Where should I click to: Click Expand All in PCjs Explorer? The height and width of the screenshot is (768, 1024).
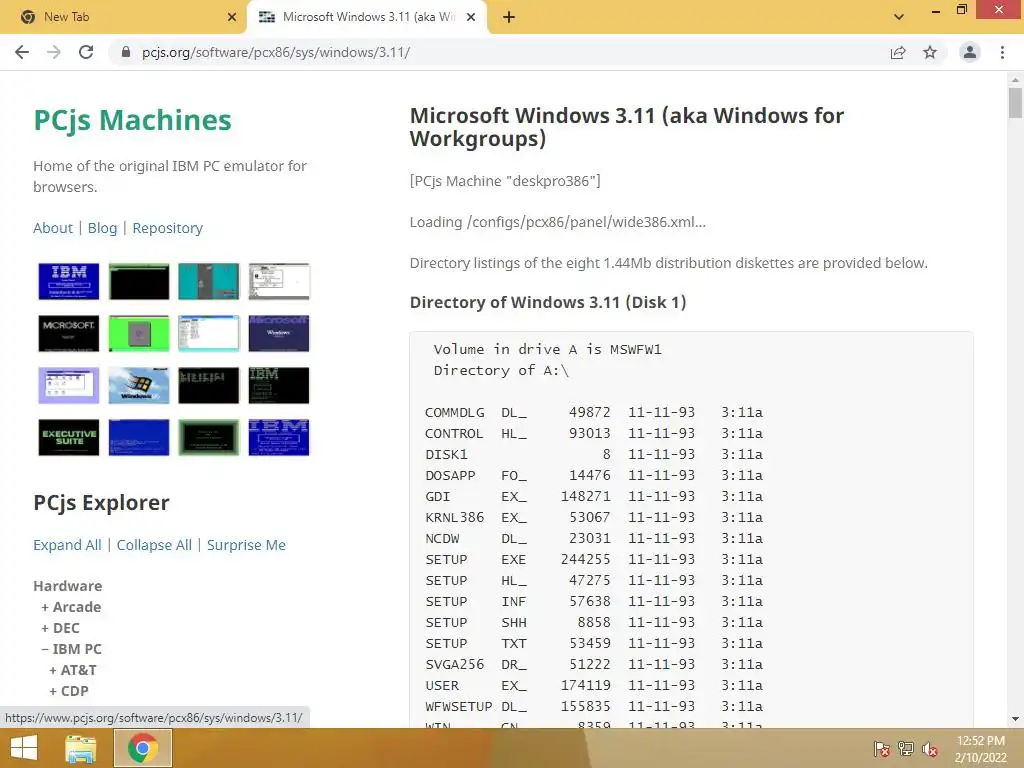click(x=67, y=545)
